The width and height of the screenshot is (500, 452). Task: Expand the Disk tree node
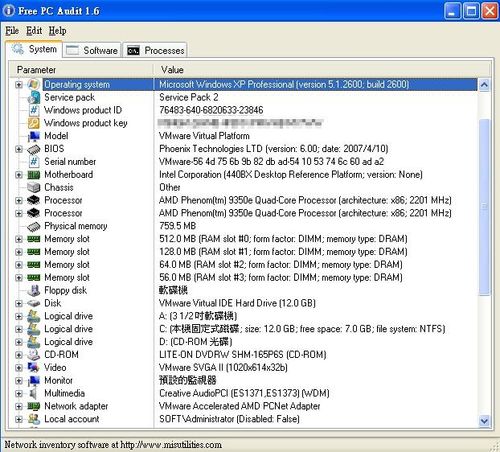coord(19,303)
